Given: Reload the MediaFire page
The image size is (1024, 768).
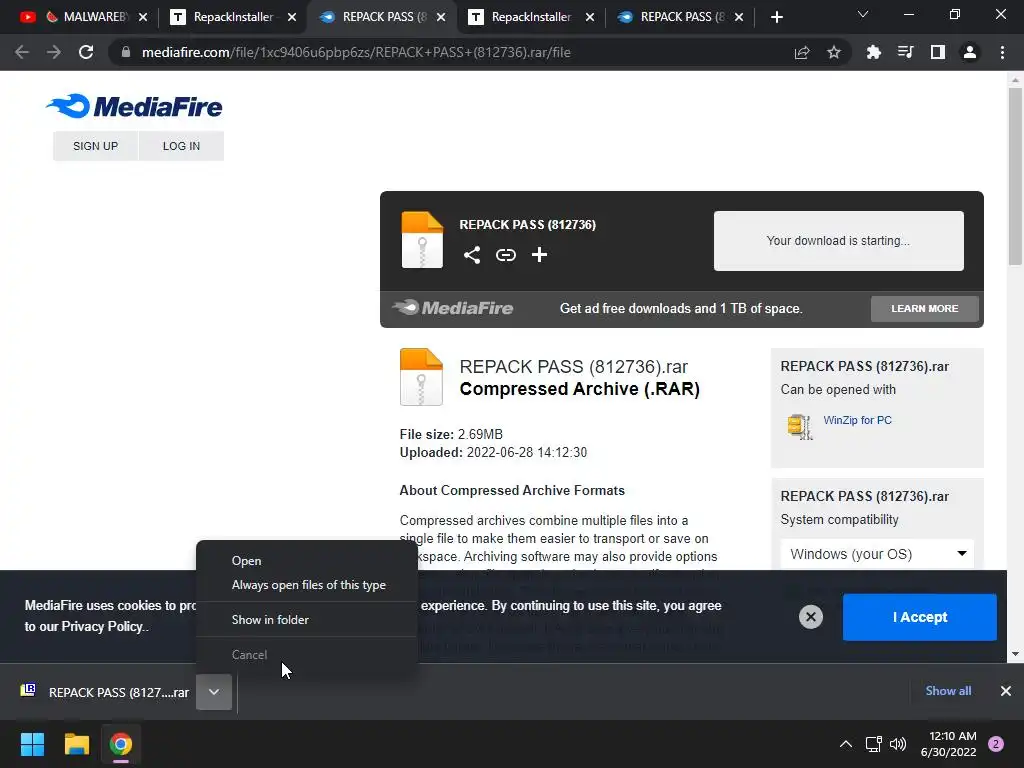Looking at the screenshot, I should click(86, 52).
